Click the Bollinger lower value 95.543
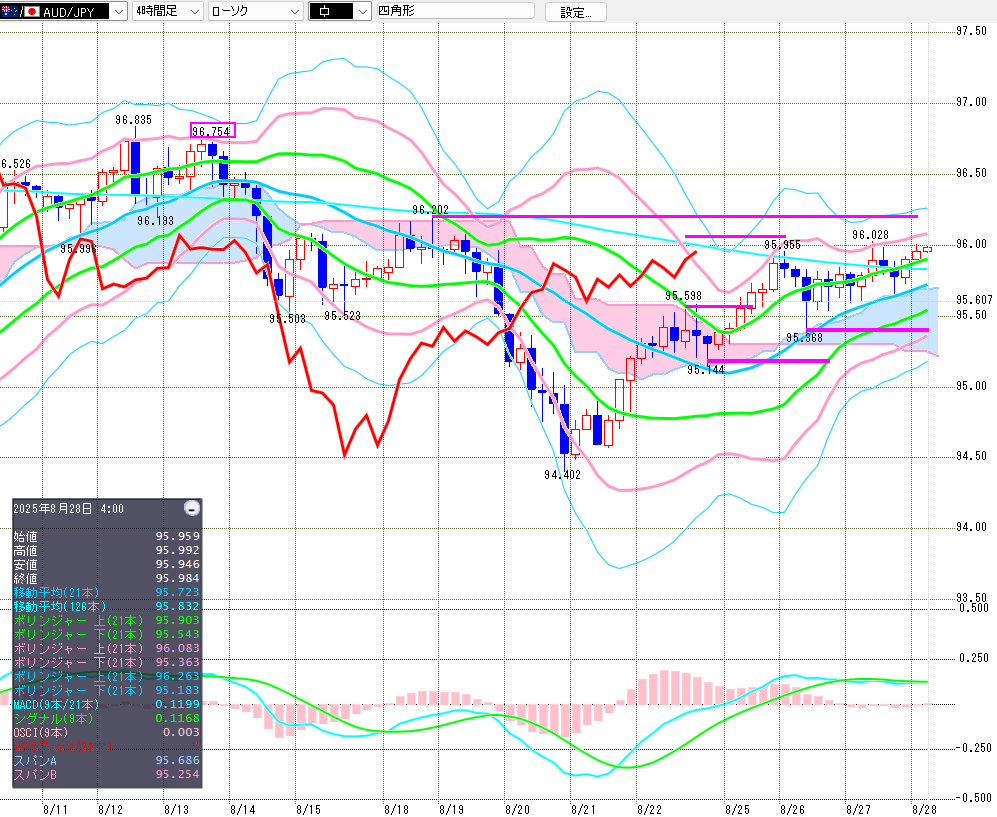The width and height of the screenshot is (997, 817). click(177, 634)
